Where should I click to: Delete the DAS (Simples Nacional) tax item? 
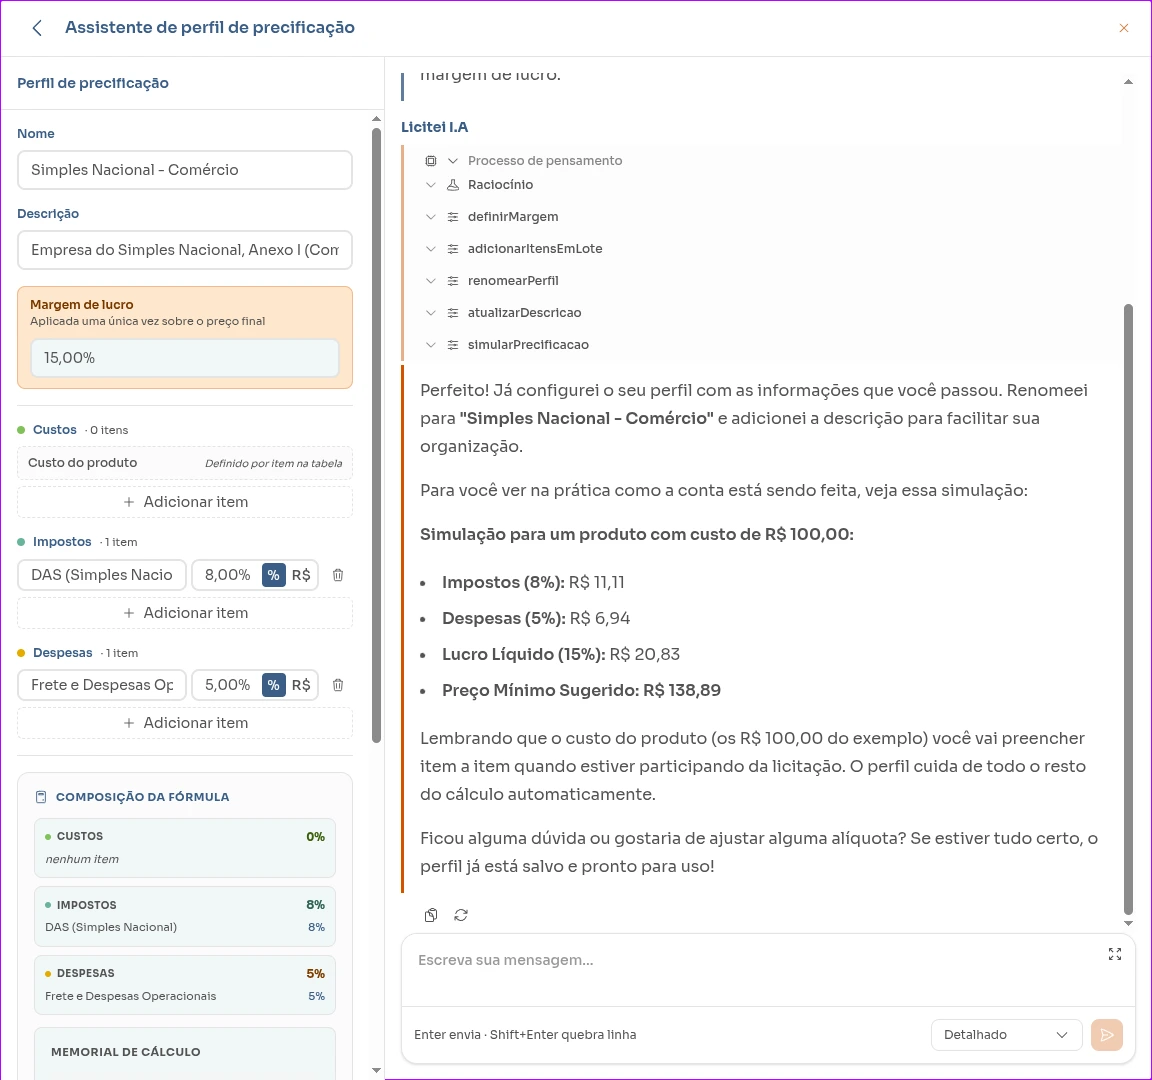(337, 575)
